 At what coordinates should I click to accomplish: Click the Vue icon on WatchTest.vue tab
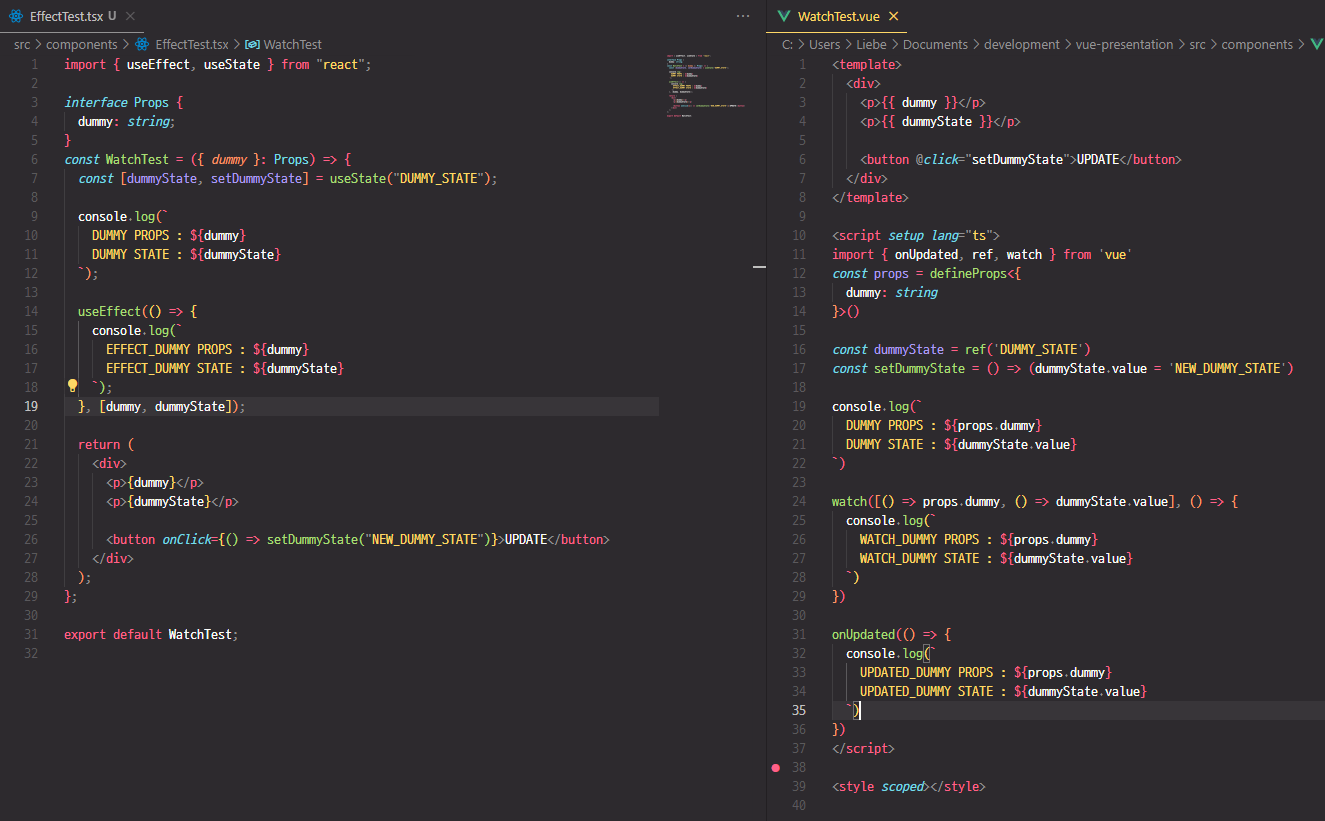[x=784, y=17]
